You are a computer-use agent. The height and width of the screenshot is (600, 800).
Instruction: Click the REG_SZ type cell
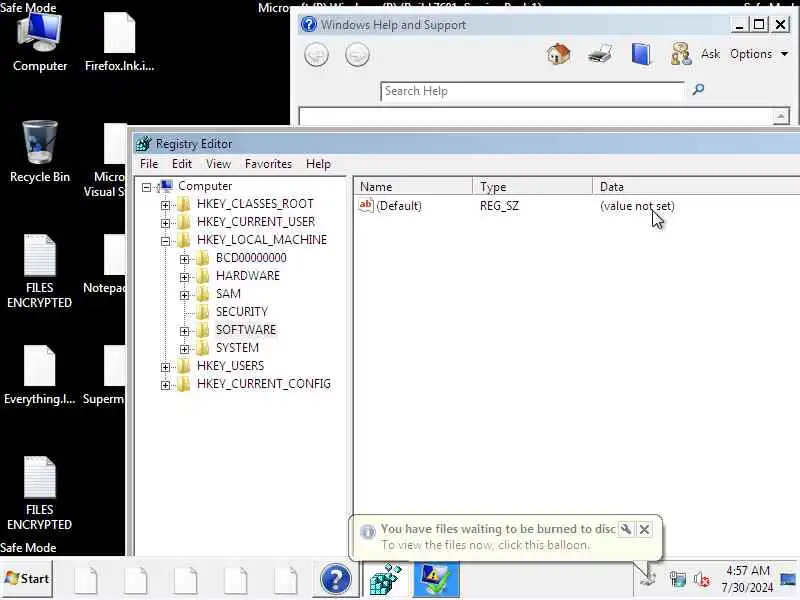[499, 206]
